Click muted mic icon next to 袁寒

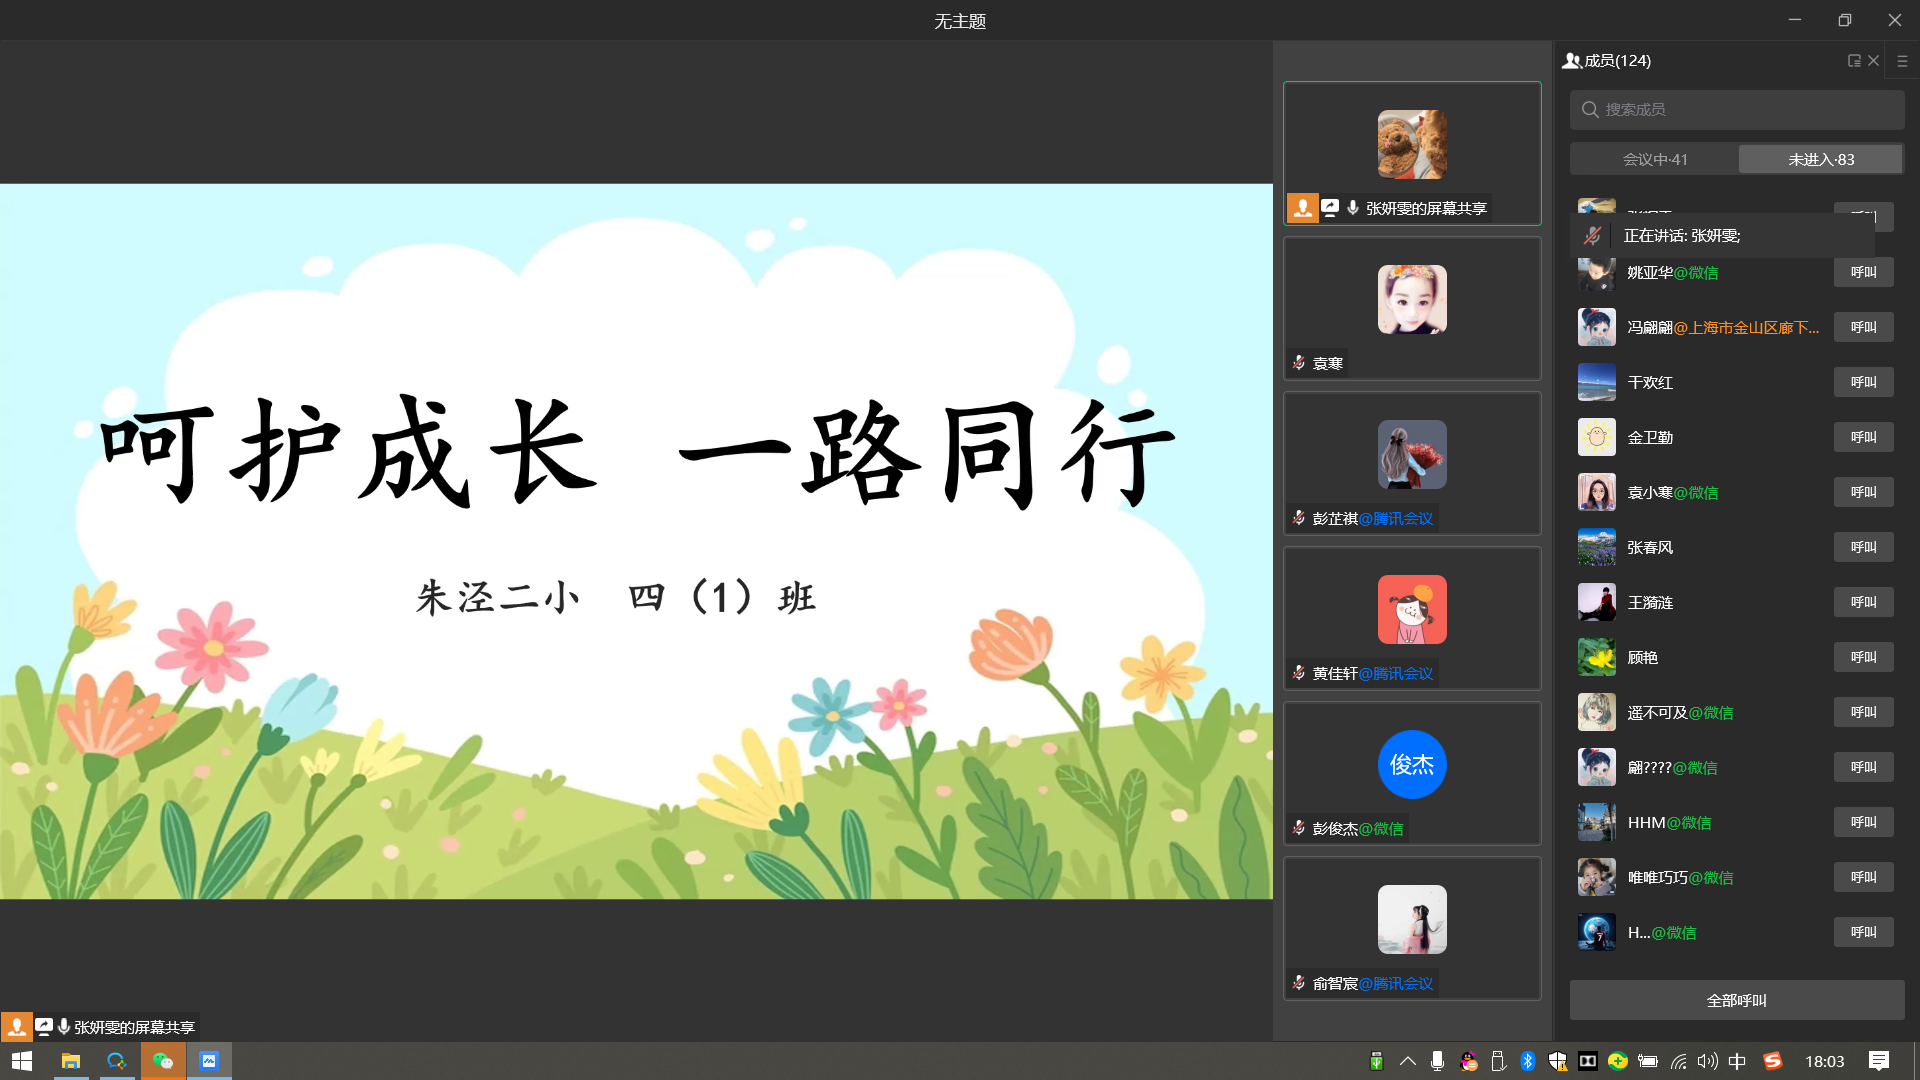(x=1299, y=363)
